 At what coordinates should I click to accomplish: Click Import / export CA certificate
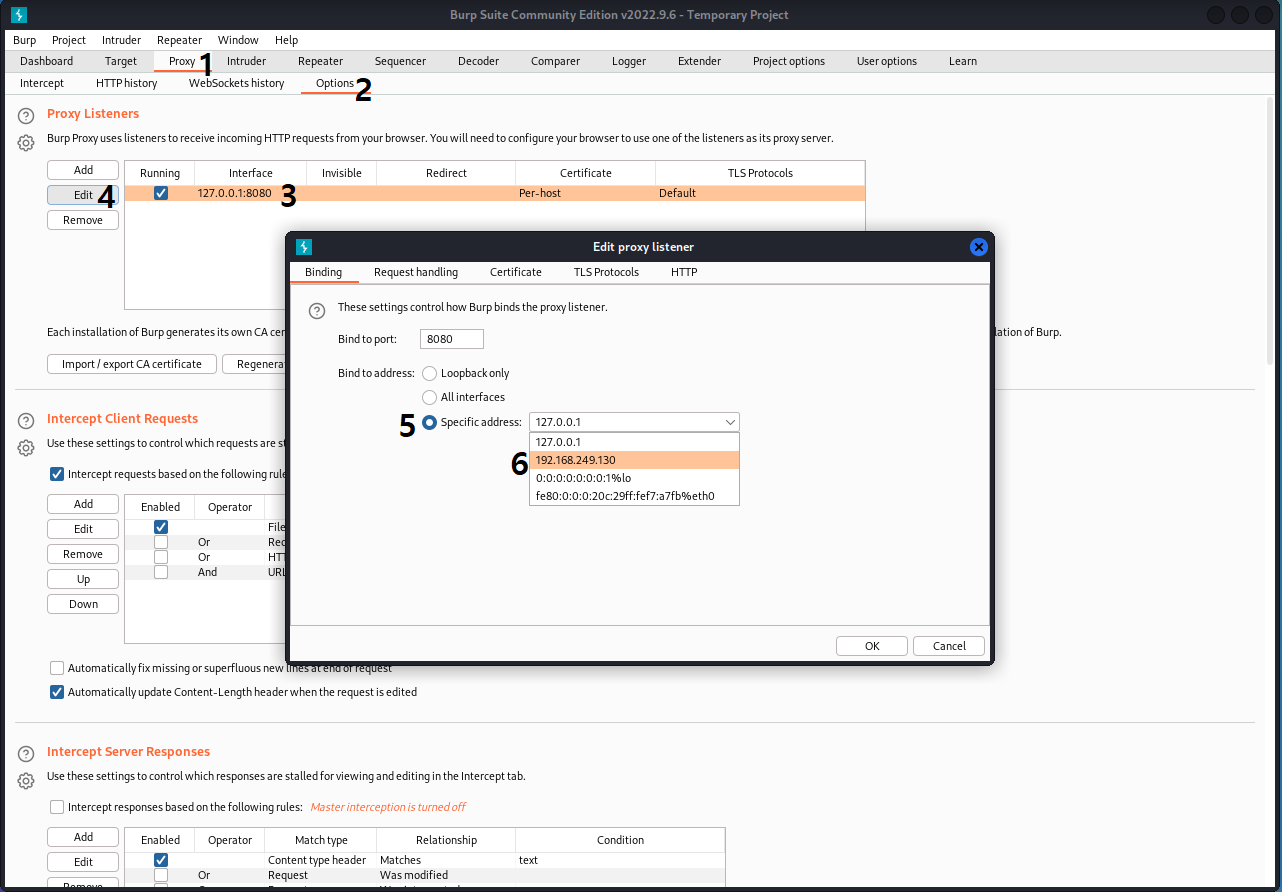point(132,364)
